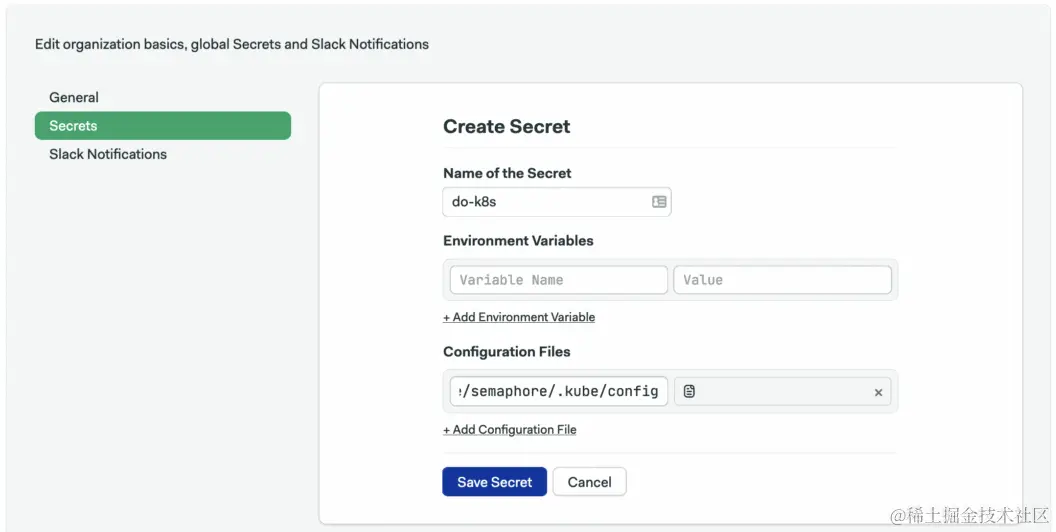Focus the Variable Name input
Viewport: 1056px width, 532px height.
558,280
